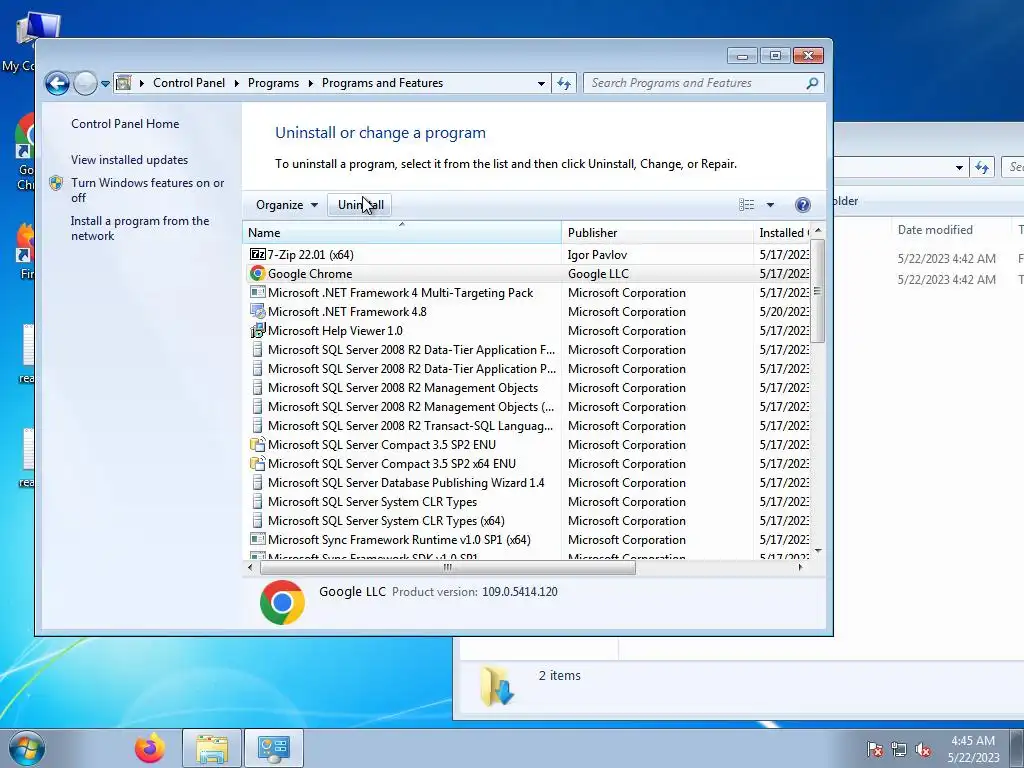Click the 7-Zip program icon in list
The image size is (1024, 768).
coord(257,255)
